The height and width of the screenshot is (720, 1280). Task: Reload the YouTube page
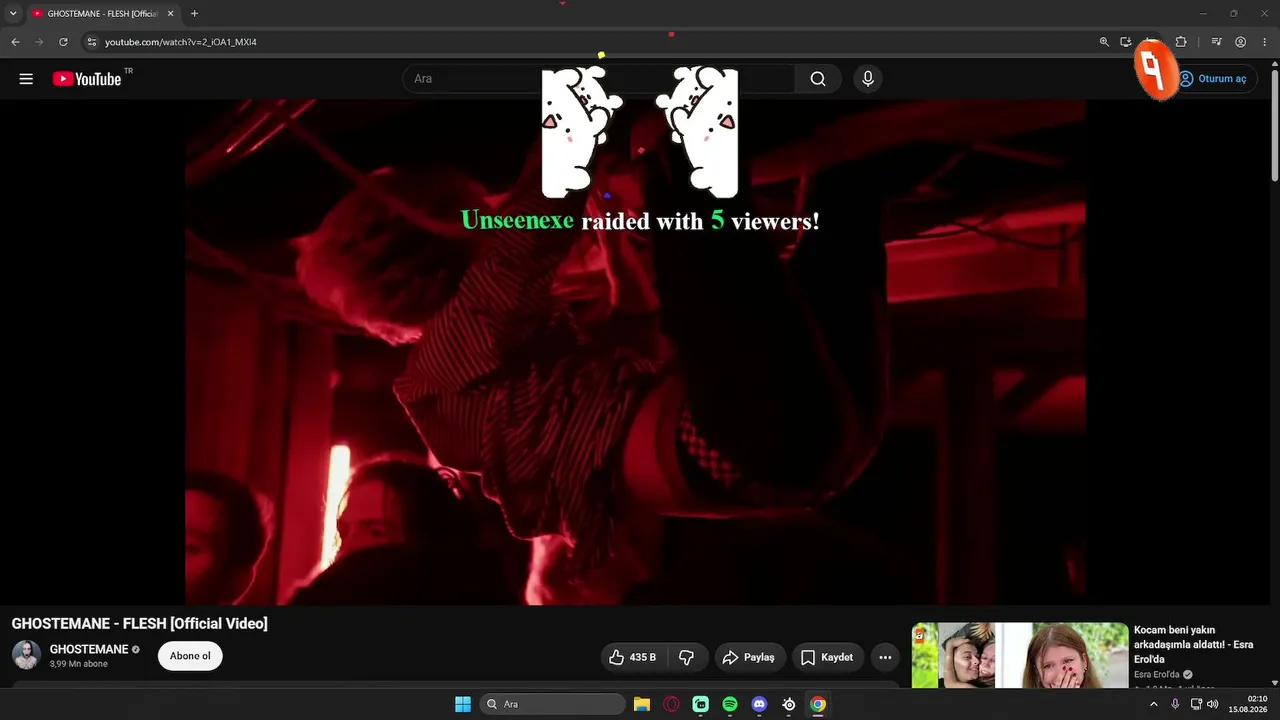click(63, 42)
